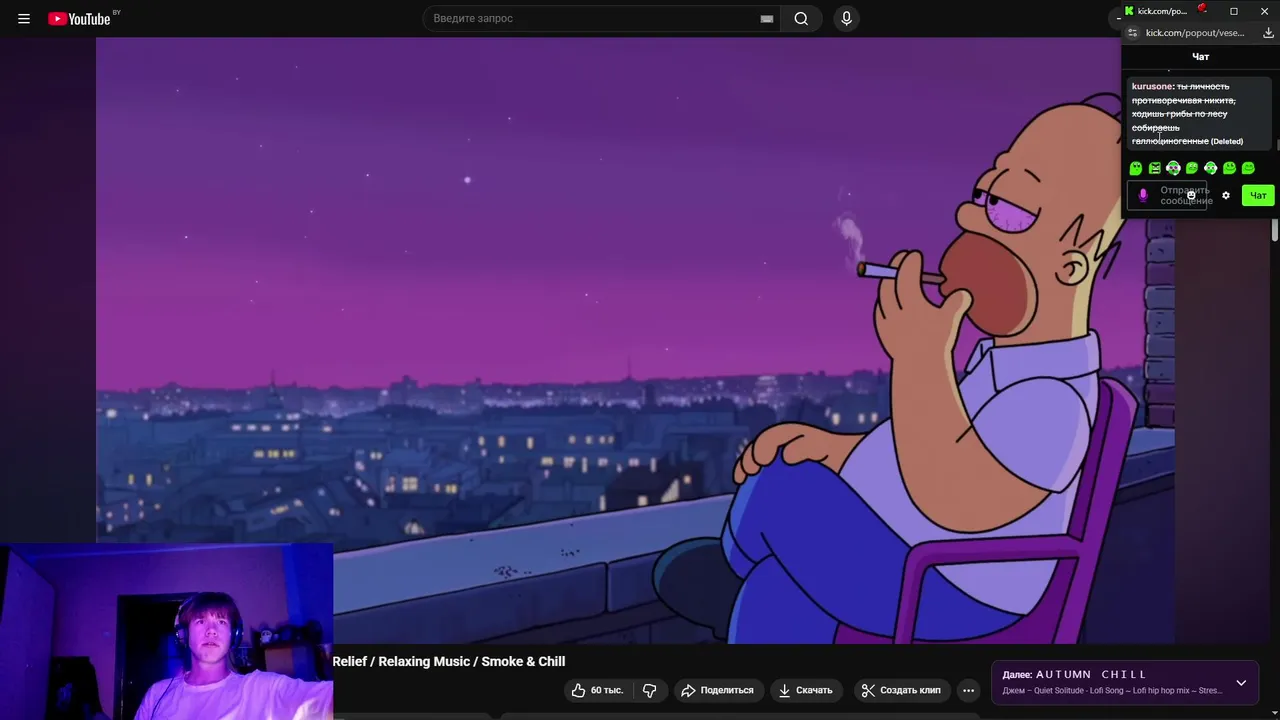Pick the fifth emote with headset
Viewport: 1280px width, 720px height.
(x=1211, y=168)
